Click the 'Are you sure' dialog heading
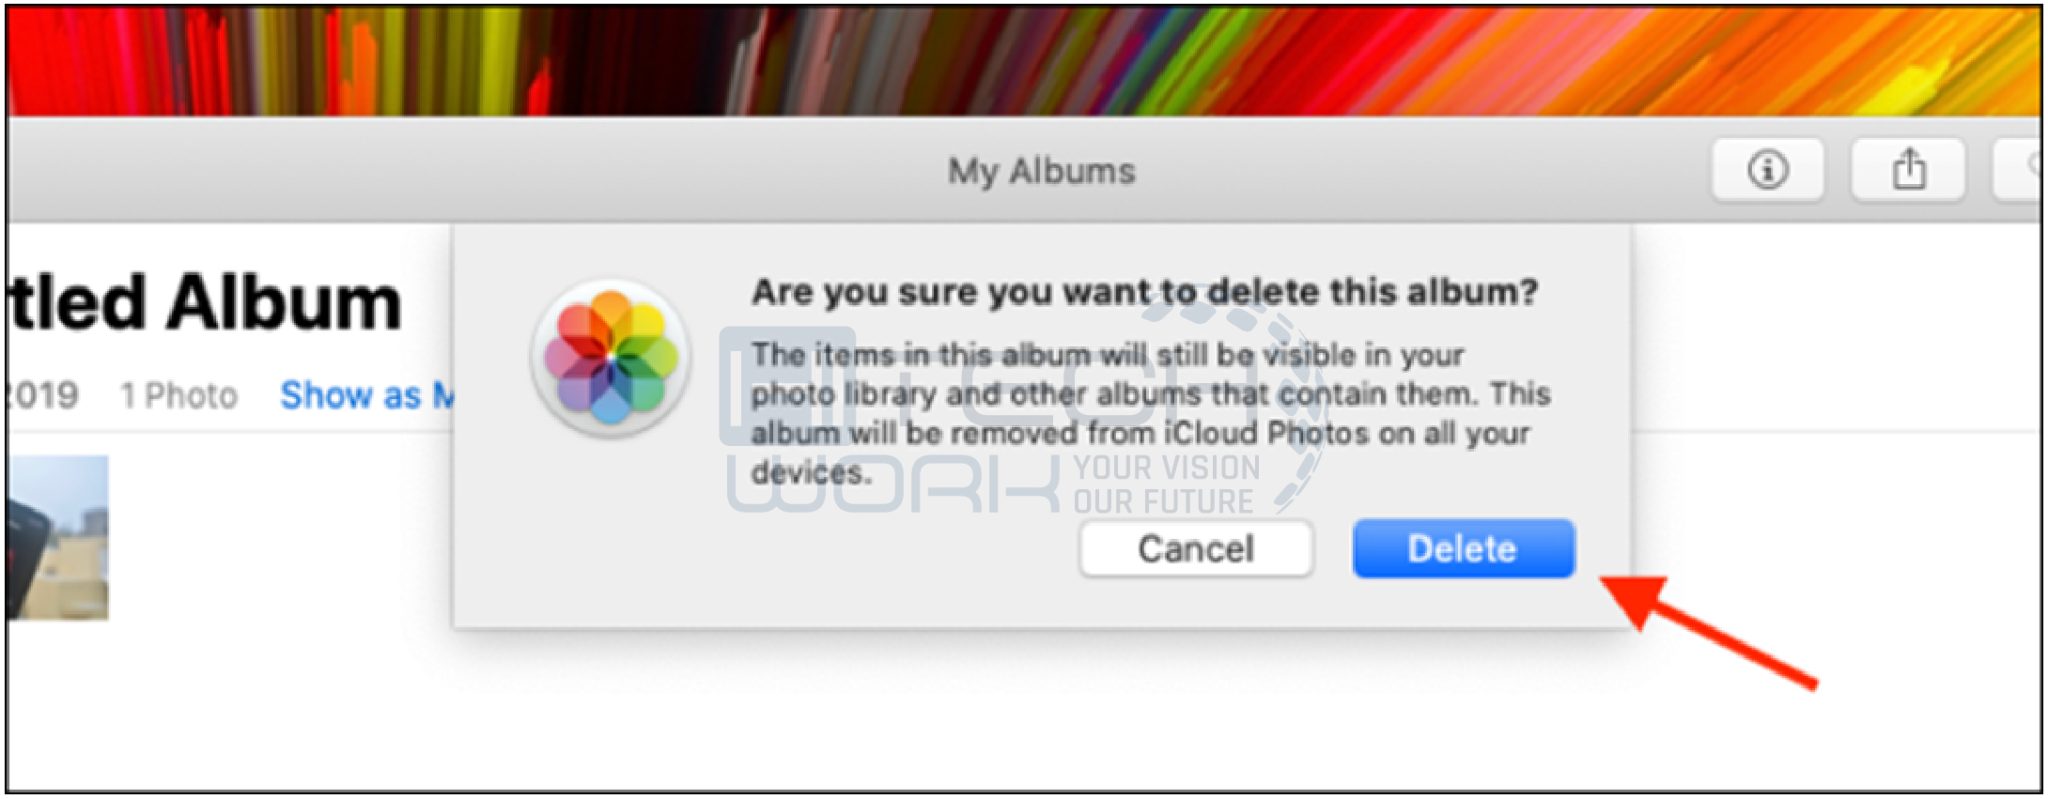 point(1144,292)
